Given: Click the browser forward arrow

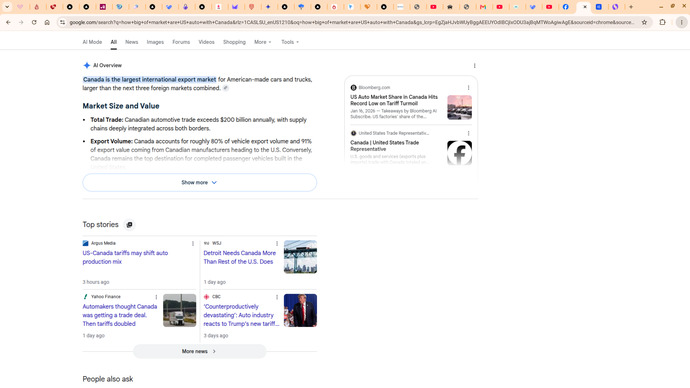Looking at the screenshot, I should coord(21,22).
